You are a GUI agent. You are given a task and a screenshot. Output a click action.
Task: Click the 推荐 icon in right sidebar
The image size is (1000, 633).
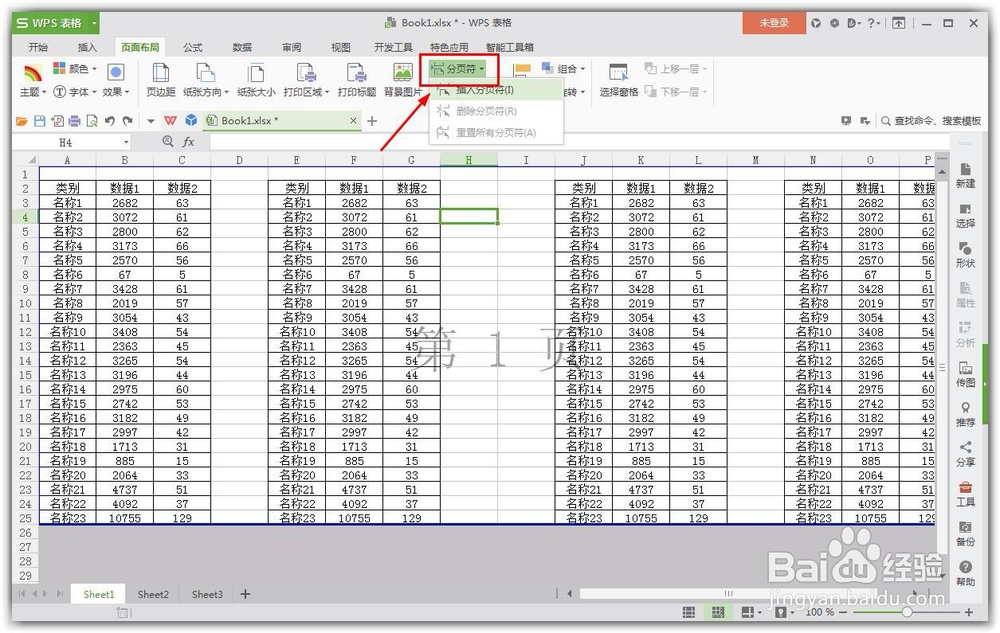click(966, 408)
